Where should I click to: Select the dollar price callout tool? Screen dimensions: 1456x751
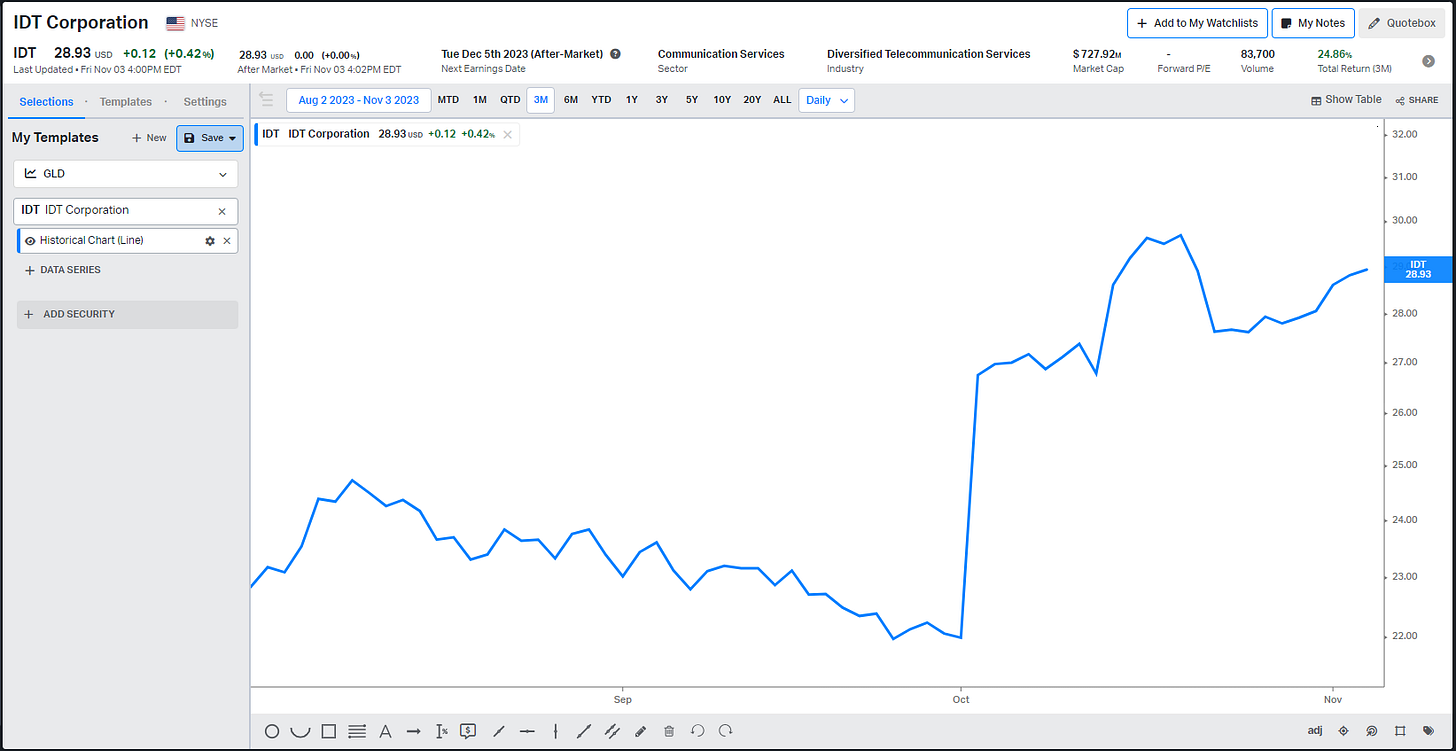pos(468,730)
